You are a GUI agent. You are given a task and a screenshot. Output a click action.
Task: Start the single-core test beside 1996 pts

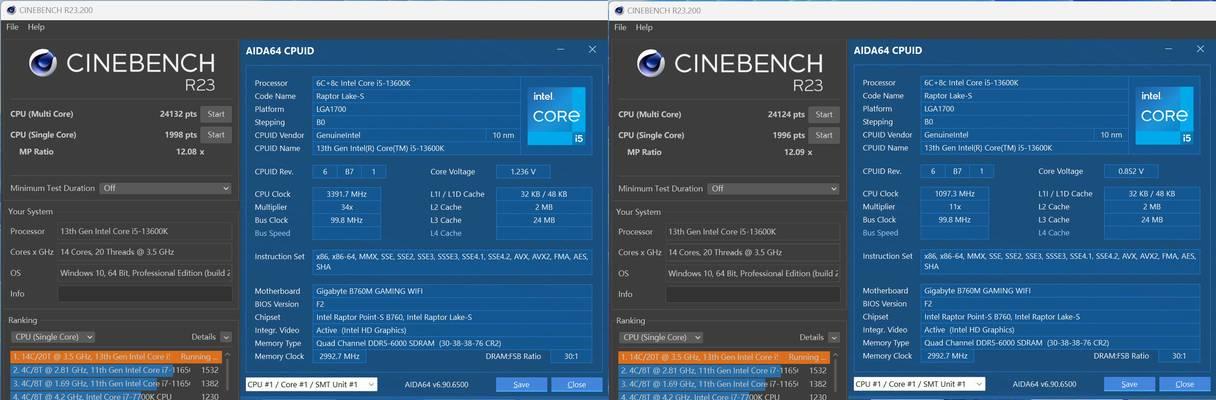[x=824, y=134]
